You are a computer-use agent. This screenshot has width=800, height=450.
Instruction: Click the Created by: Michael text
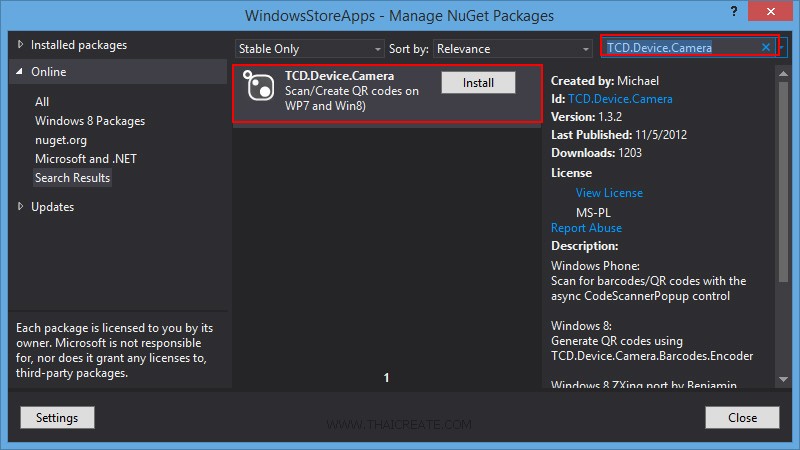point(605,81)
